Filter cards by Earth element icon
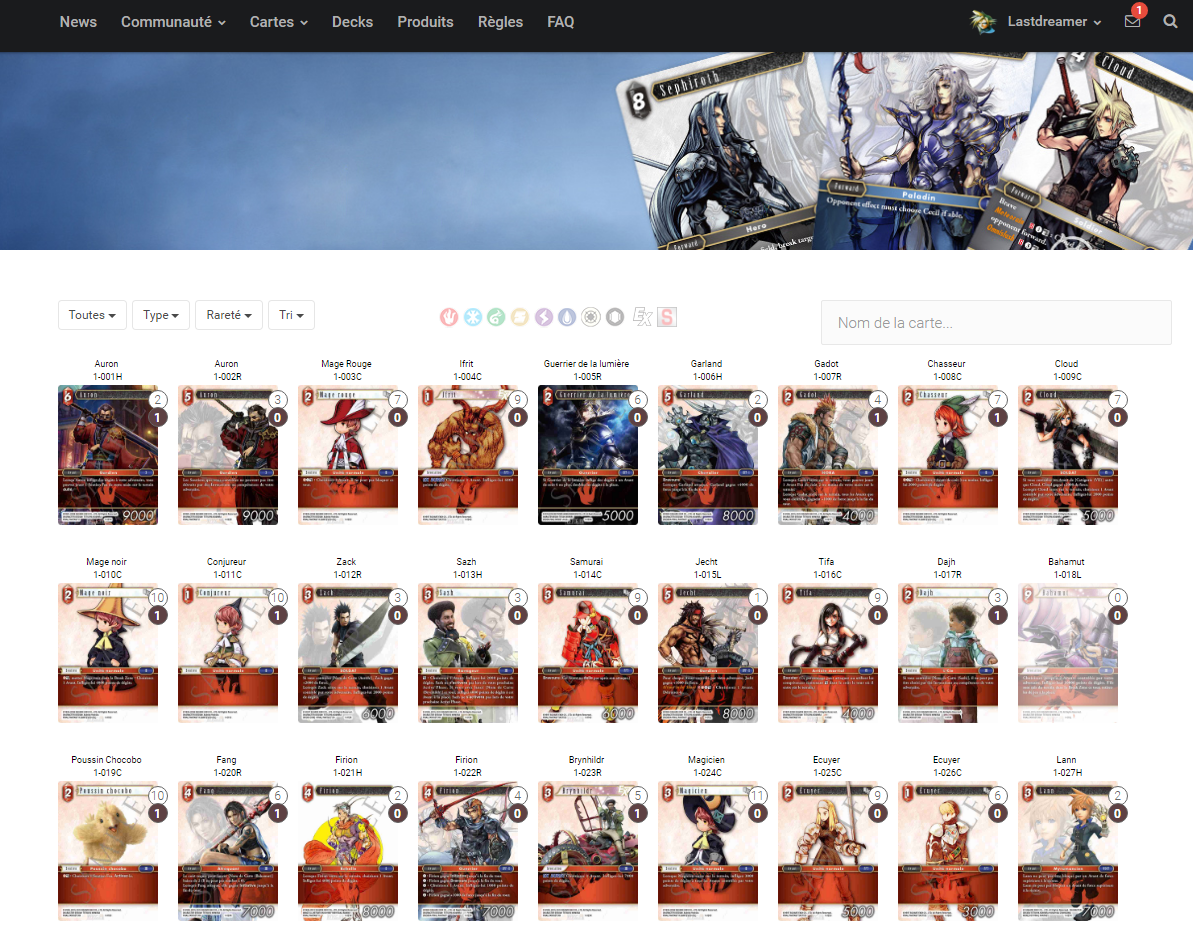Screen dimensions: 1193x938 click(520, 317)
